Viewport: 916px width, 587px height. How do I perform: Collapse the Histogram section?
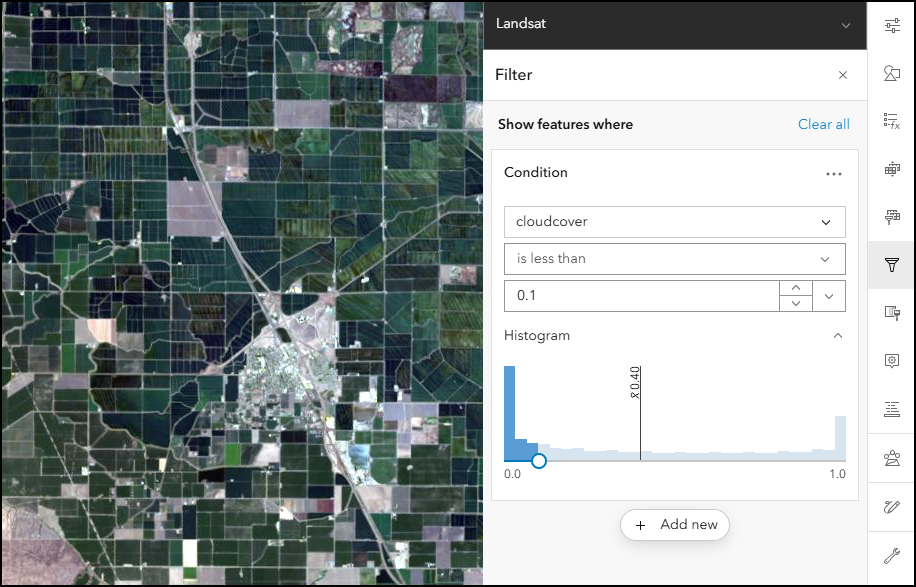pyautogui.click(x=838, y=335)
